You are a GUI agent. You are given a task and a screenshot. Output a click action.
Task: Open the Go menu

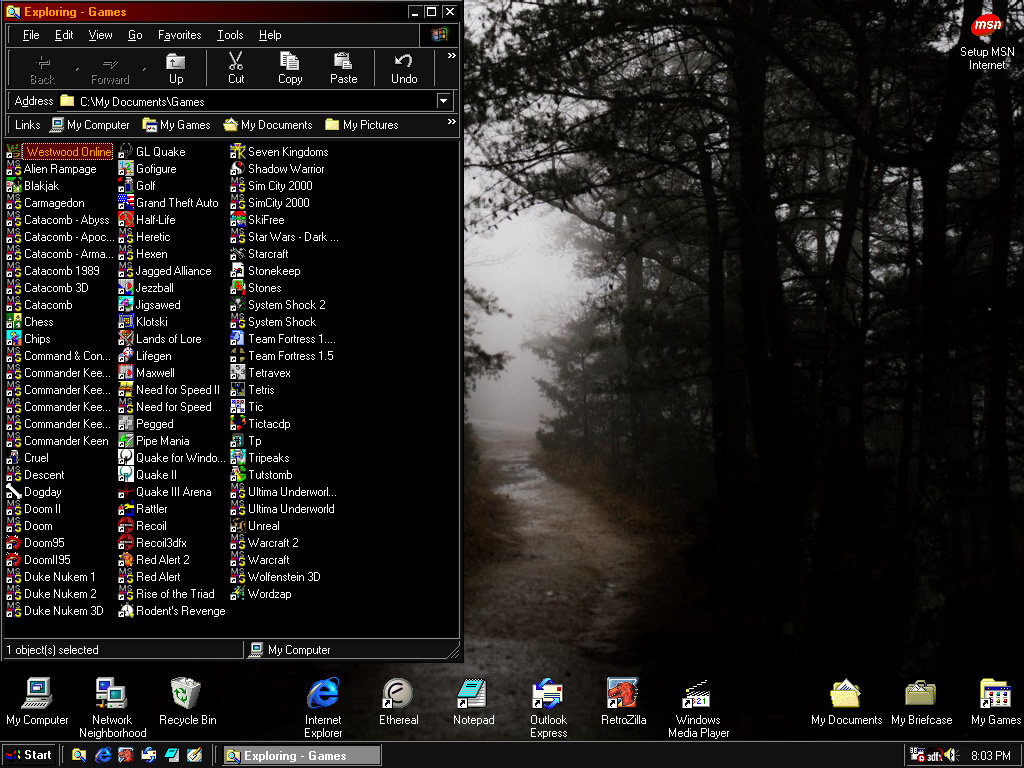[x=135, y=35]
